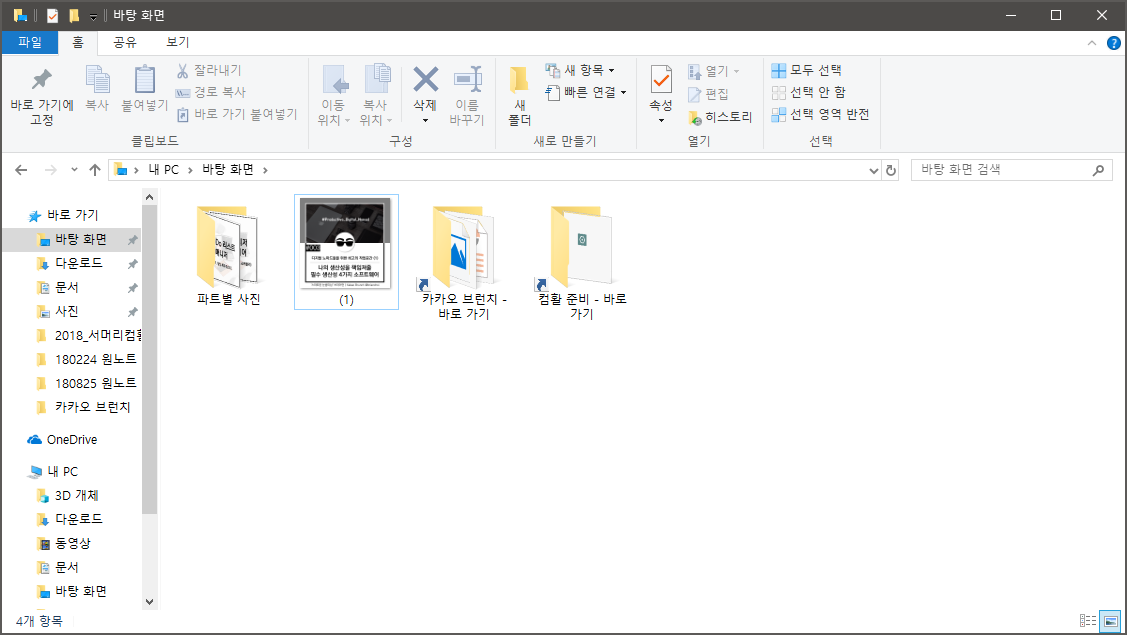Screen dimensions: 1127x635
Task: Click the 붙여넣기 (Paste) icon
Action: (144, 88)
